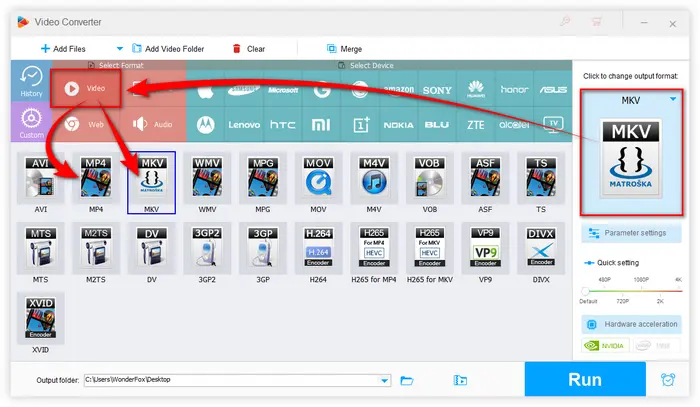Choose the XVID encoder format
700x407 pixels.
41,318
